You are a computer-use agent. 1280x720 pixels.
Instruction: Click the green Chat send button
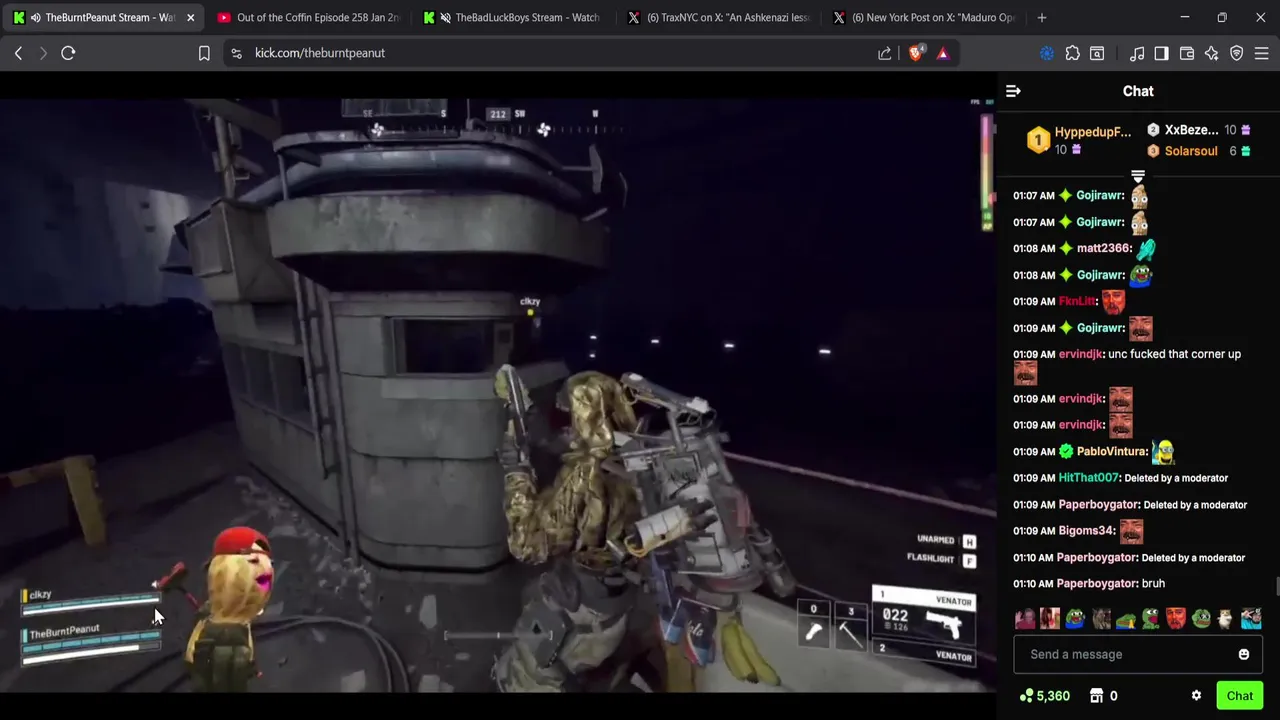(x=1240, y=696)
